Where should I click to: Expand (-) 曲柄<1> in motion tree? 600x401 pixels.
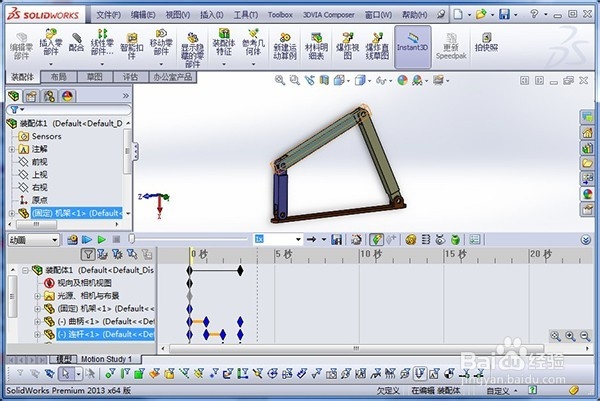point(37,321)
